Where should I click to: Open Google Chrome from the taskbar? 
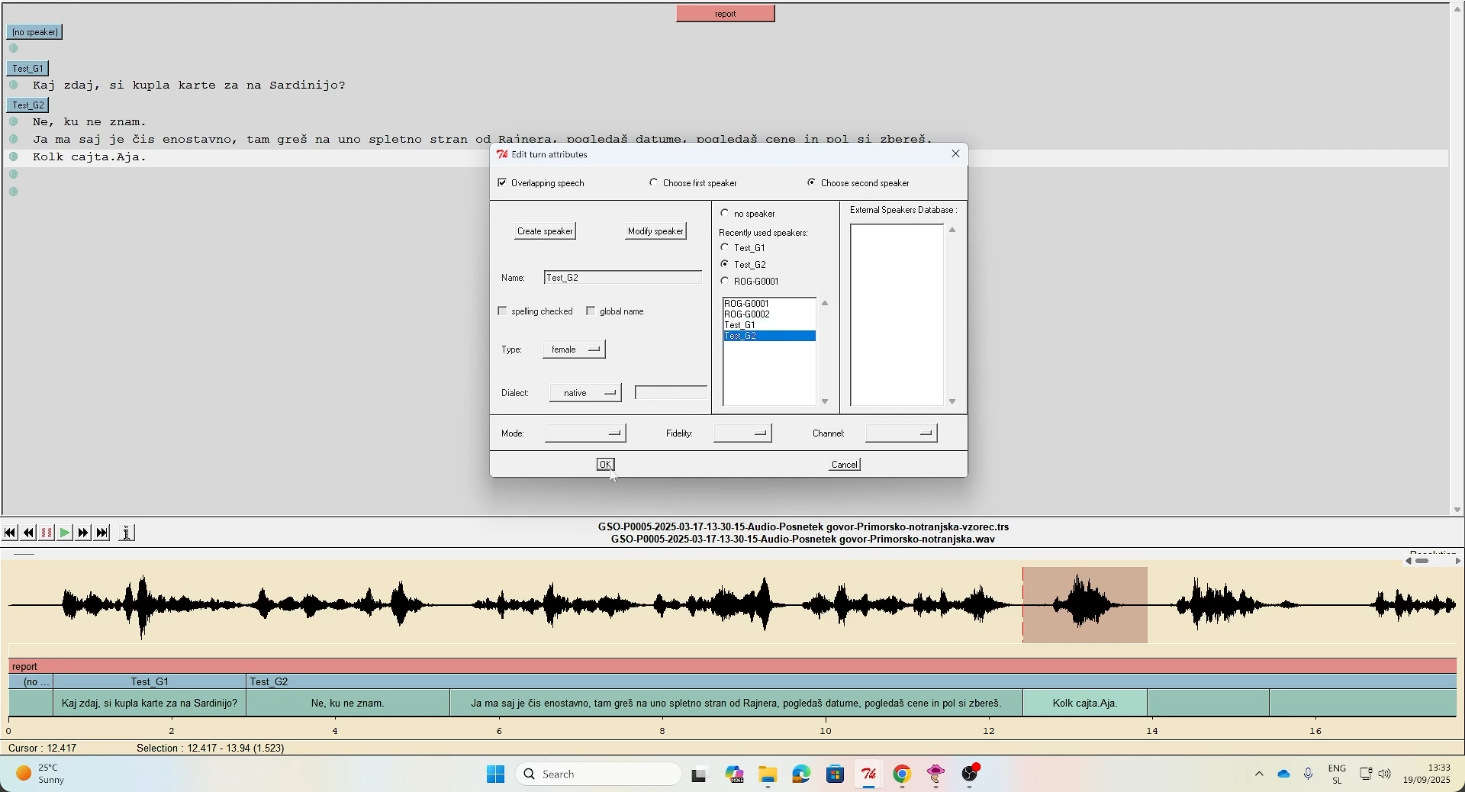click(902, 774)
